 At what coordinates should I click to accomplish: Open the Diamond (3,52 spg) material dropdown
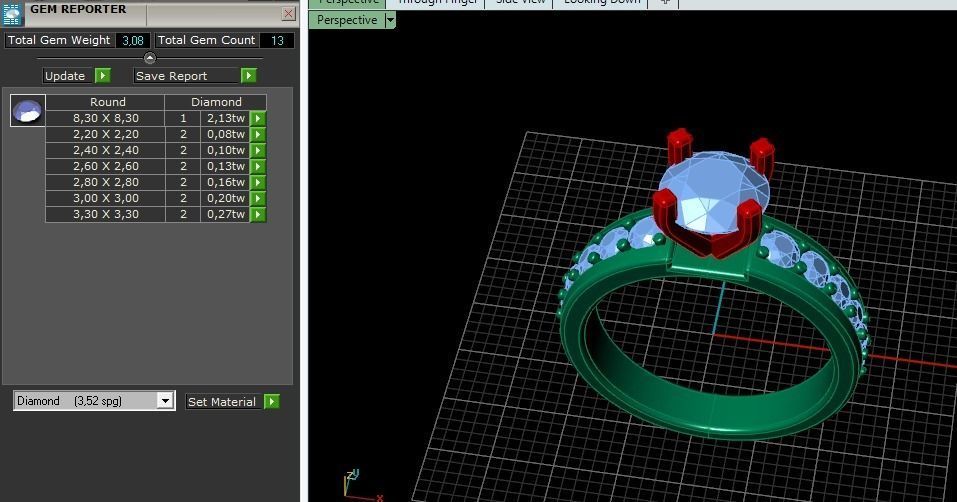click(165, 401)
